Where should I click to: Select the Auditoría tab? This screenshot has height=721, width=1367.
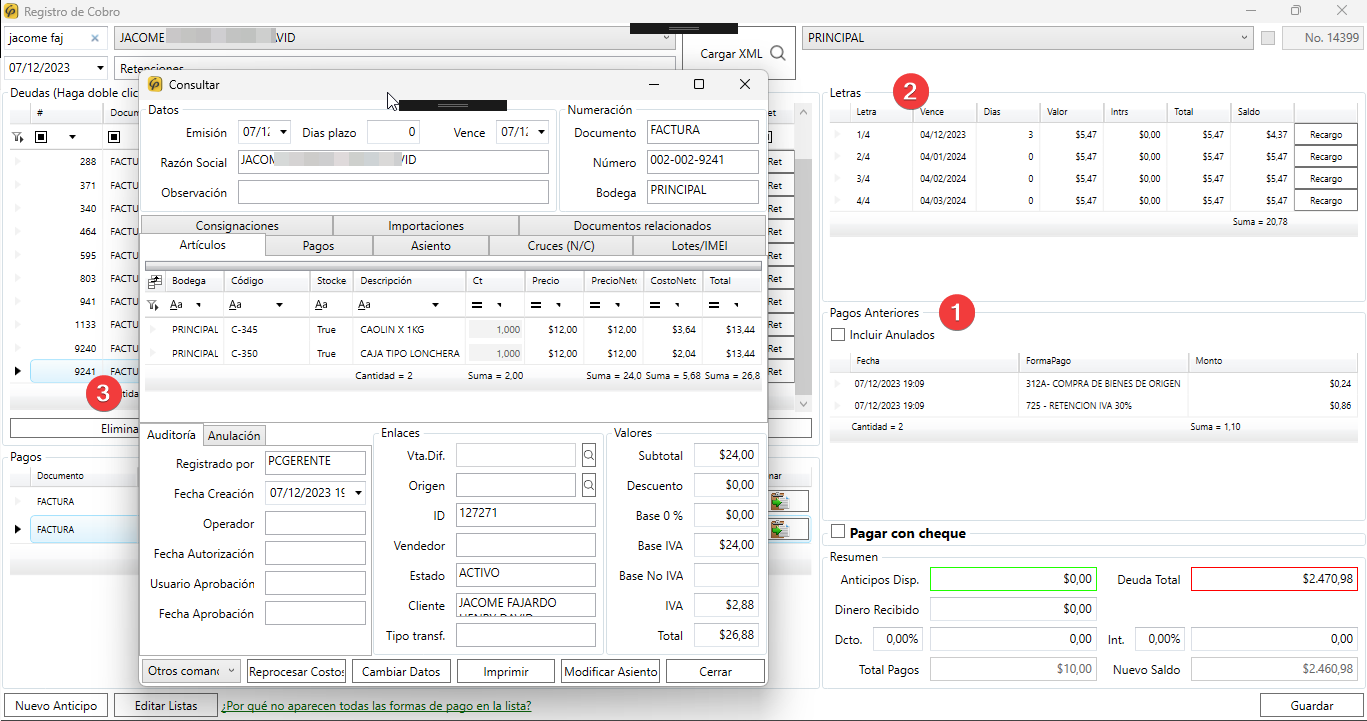pyautogui.click(x=171, y=434)
